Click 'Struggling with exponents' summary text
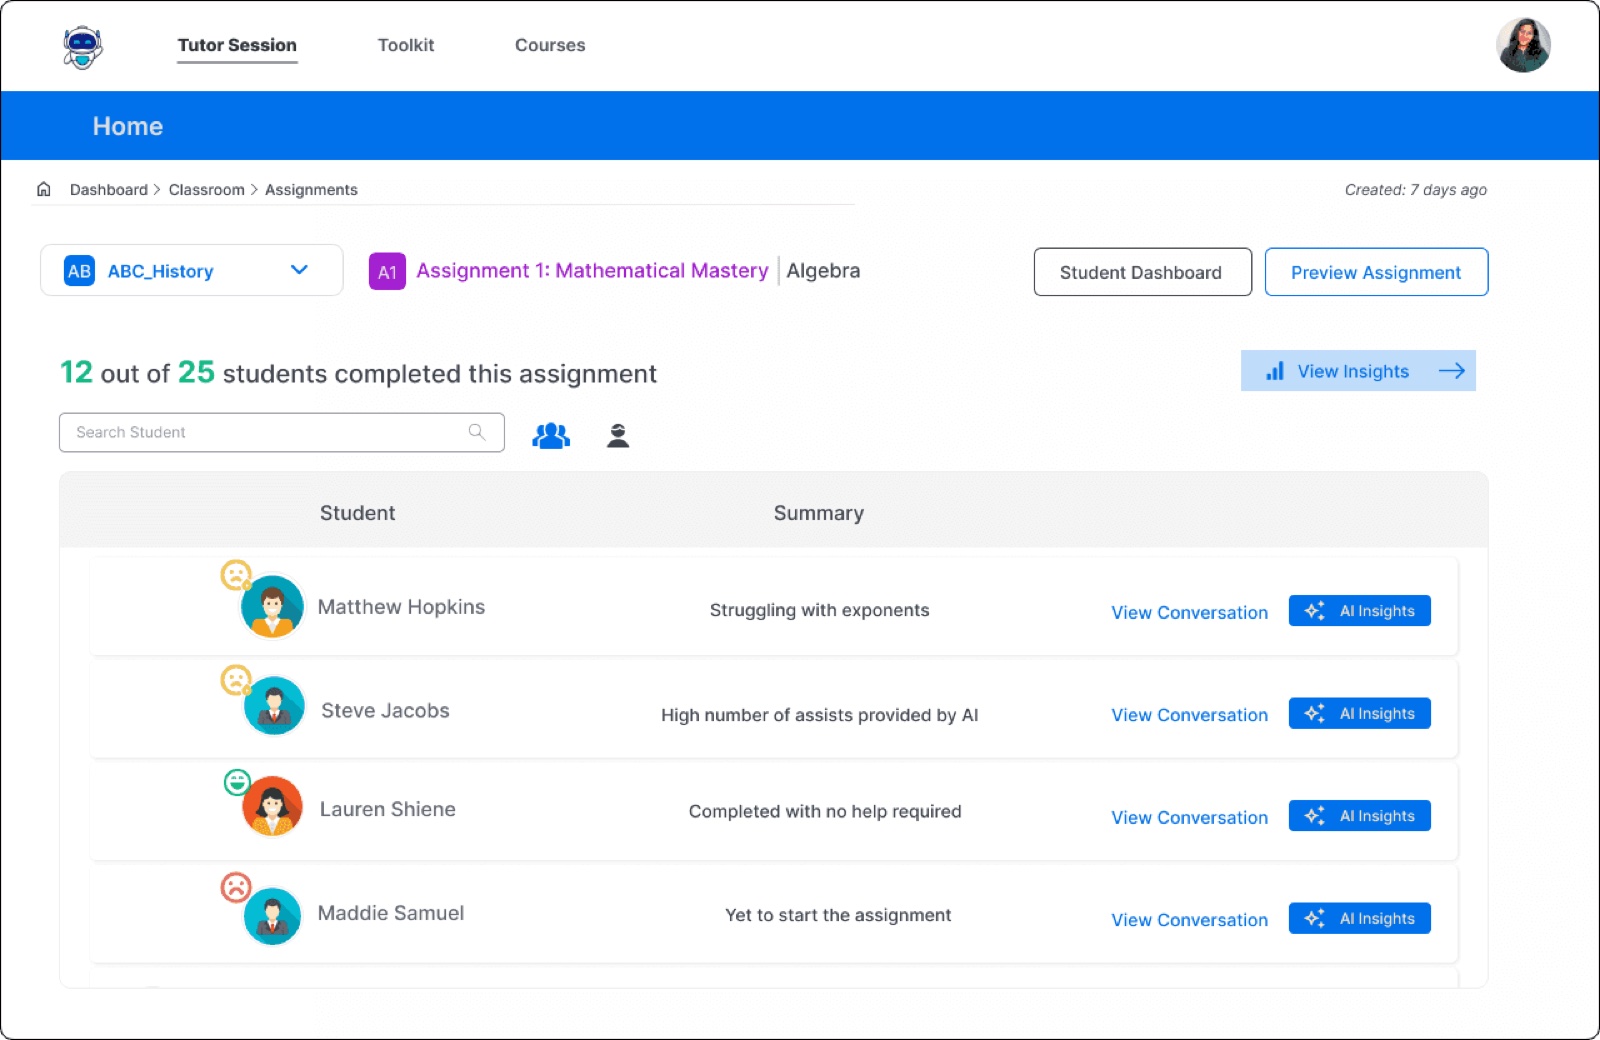The image size is (1600, 1040). pyautogui.click(x=819, y=610)
